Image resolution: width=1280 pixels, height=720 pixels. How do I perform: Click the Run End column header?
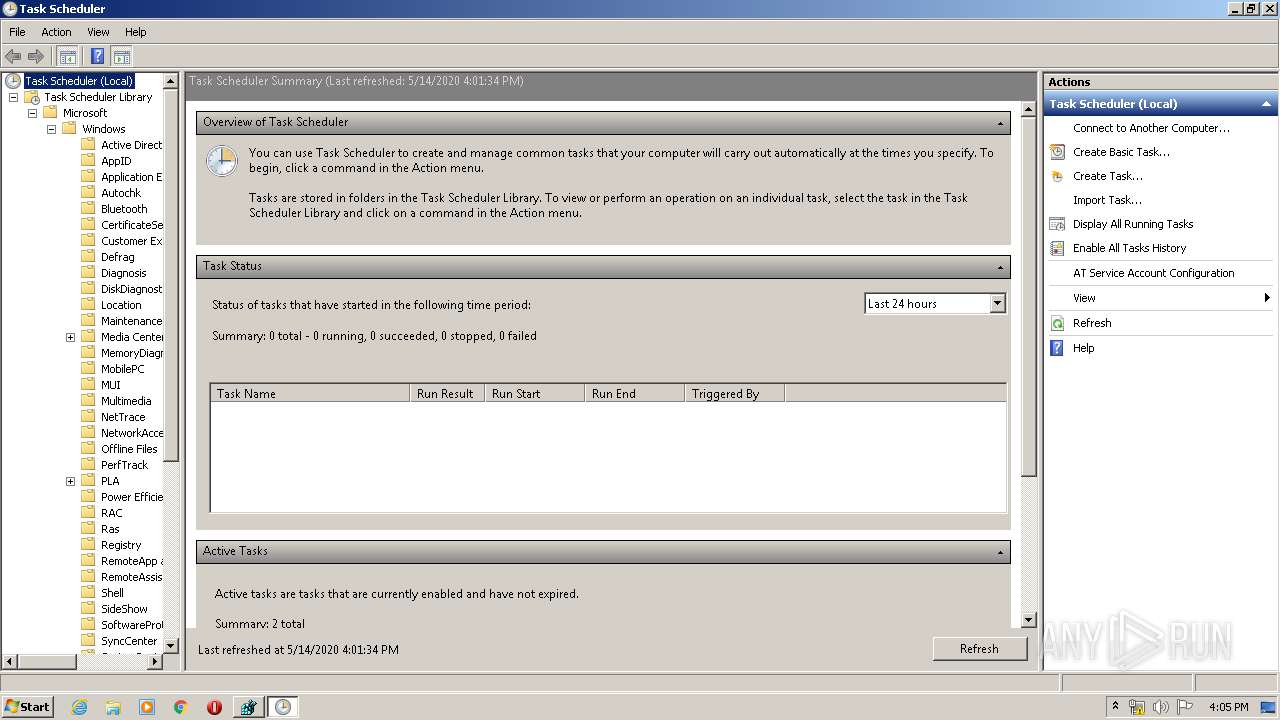pos(635,394)
